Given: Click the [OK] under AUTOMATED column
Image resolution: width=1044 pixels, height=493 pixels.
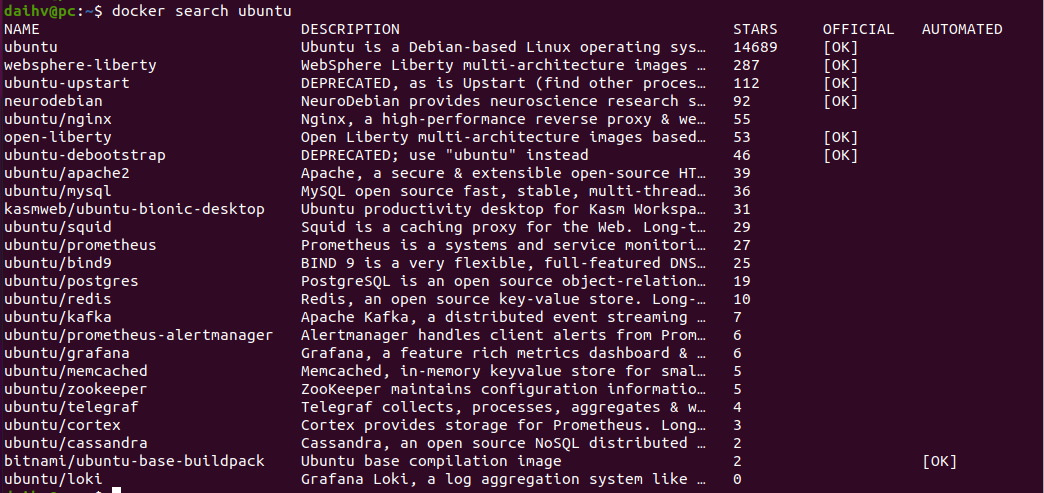Looking at the screenshot, I should [x=939, y=461].
